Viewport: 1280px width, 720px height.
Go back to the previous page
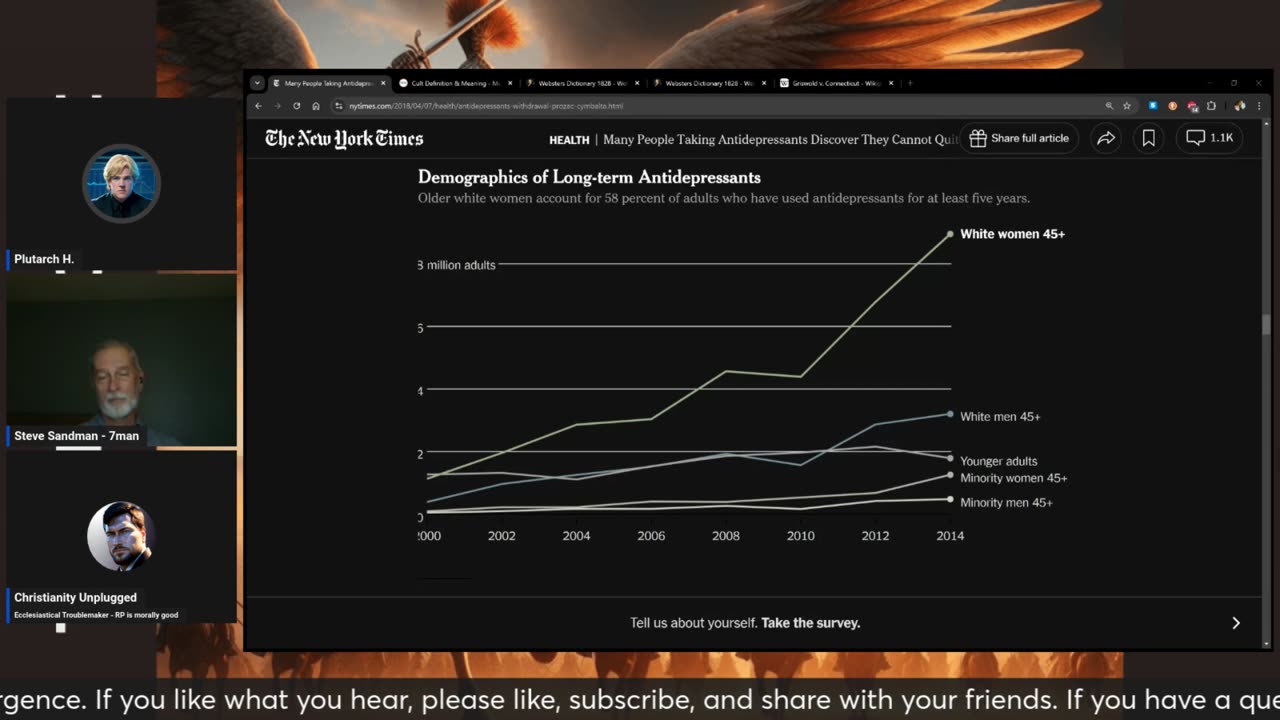(x=259, y=105)
